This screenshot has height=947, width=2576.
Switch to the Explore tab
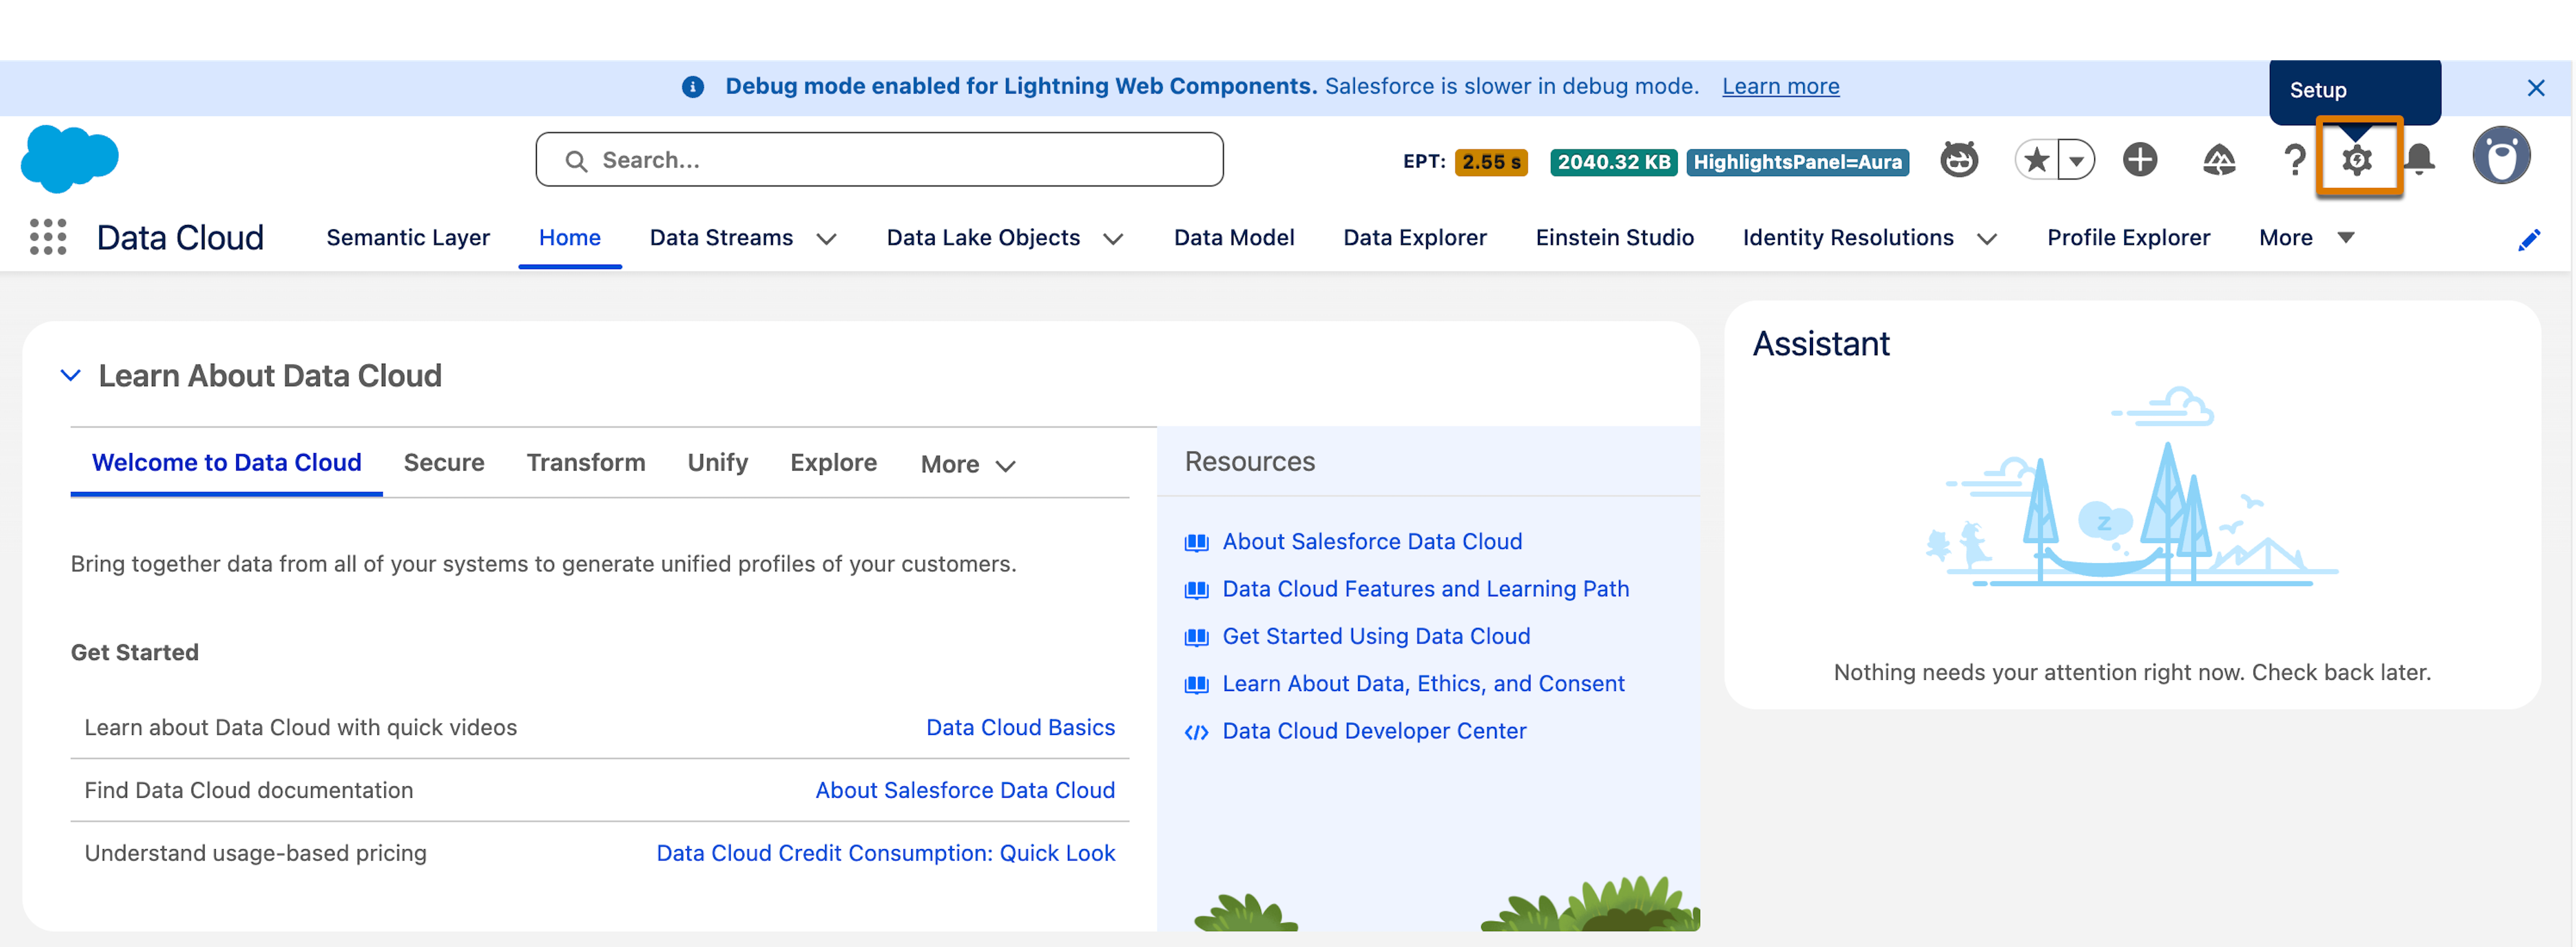point(833,462)
